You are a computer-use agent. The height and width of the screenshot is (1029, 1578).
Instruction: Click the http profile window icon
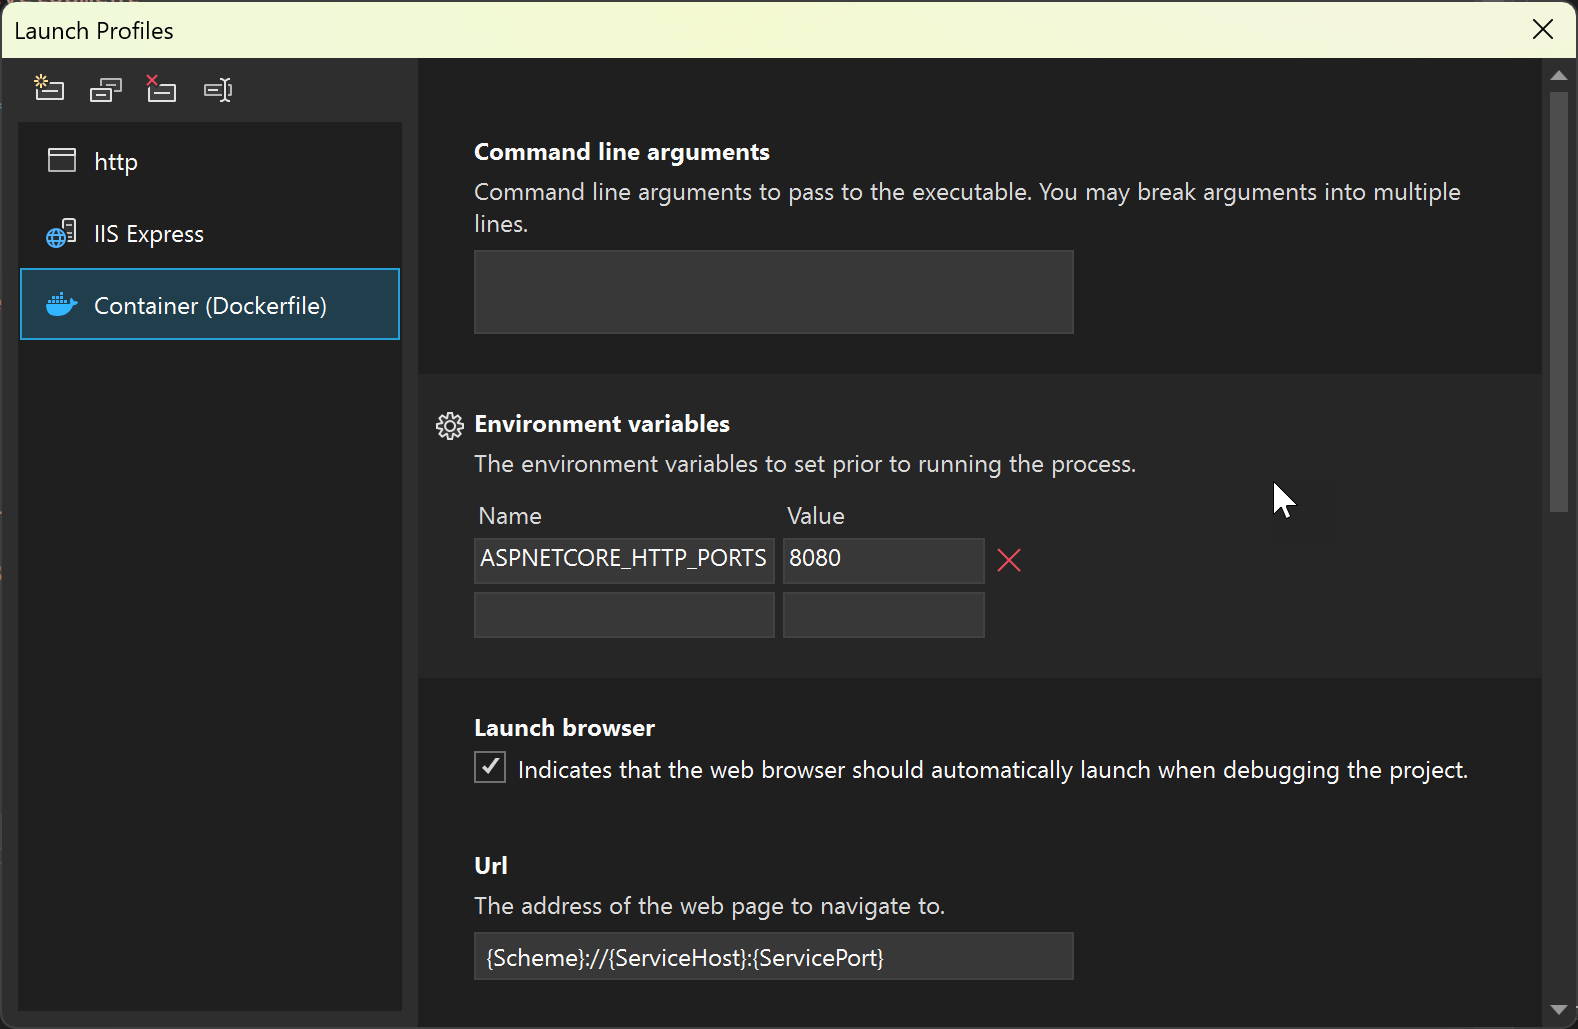coord(62,160)
